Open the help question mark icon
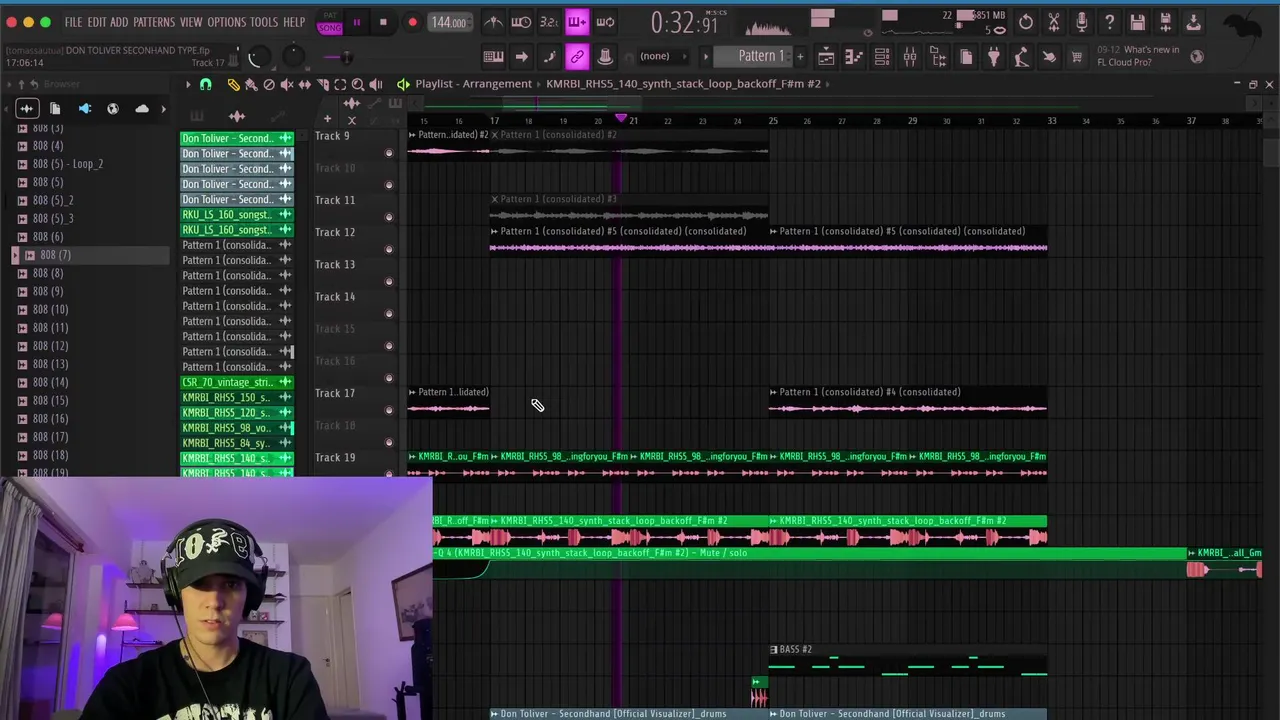Viewport: 1280px width, 720px height. pos(1110,22)
